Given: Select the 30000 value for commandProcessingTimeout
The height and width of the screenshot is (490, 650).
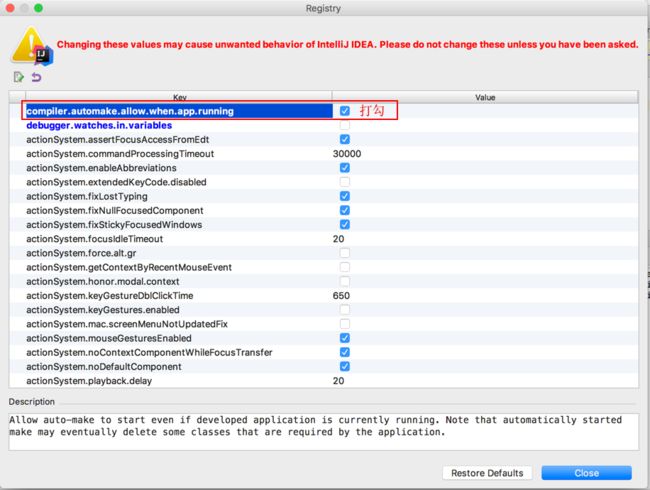Looking at the screenshot, I should pyautogui.click(x=347, y=154).
